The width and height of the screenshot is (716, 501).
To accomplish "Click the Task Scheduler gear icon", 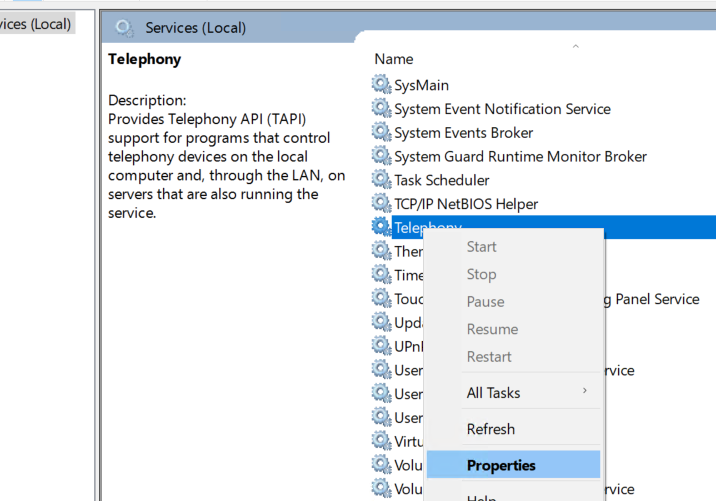I will pos(381,180).
